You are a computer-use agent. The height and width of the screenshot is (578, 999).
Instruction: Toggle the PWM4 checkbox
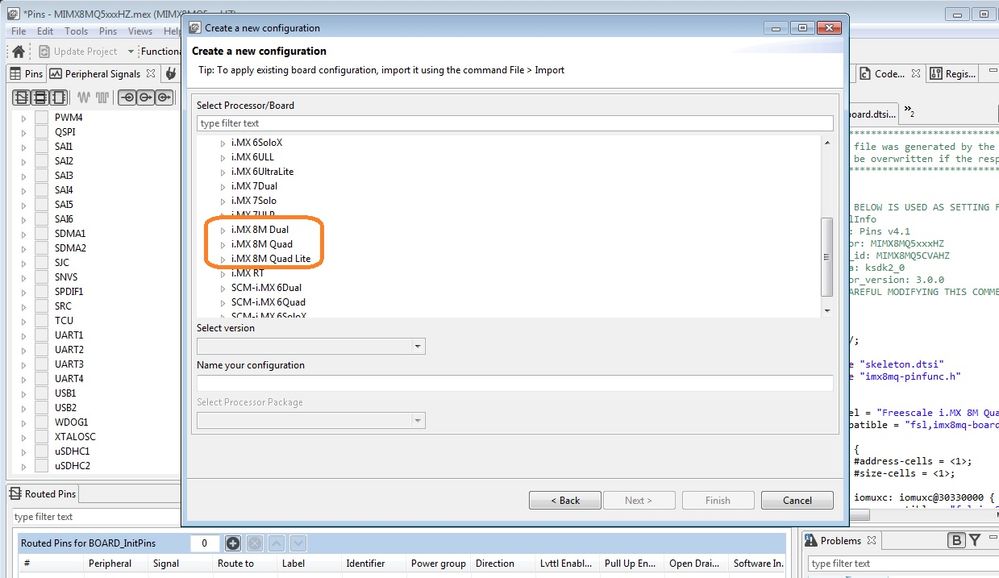[41, 117]
